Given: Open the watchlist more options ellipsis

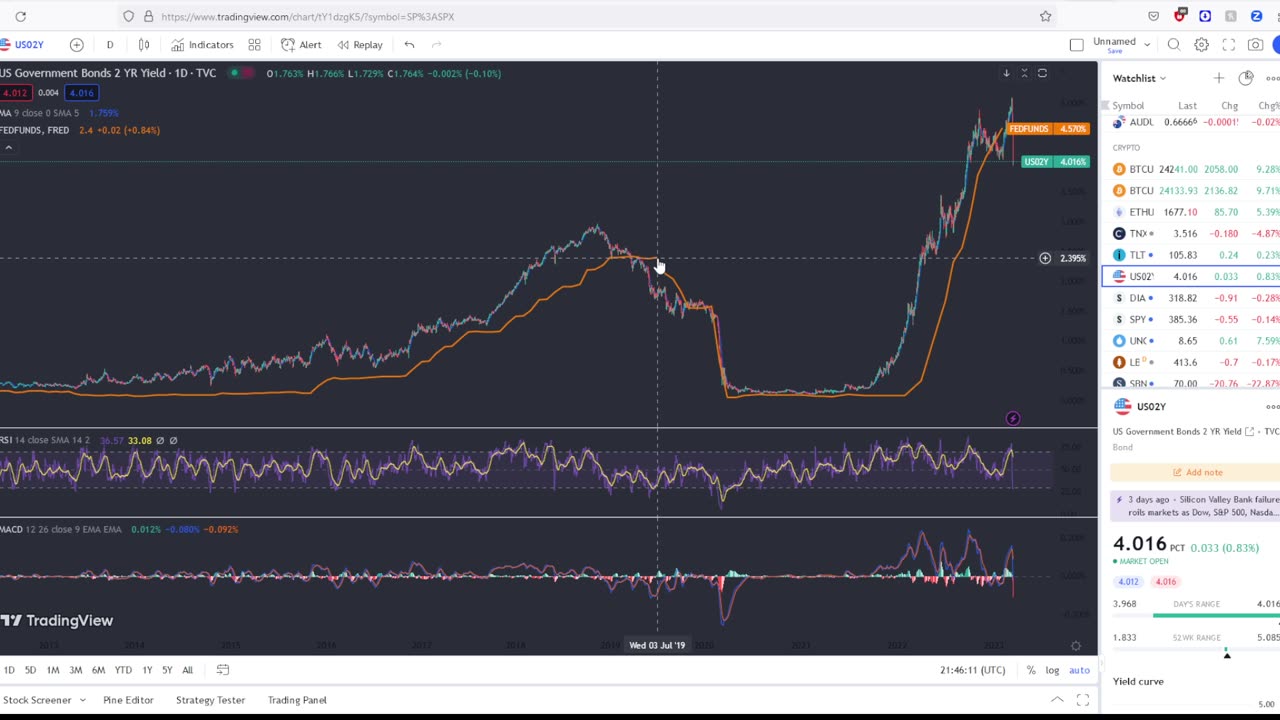Looking at the screenshot, I should [x=1272, y=78].
